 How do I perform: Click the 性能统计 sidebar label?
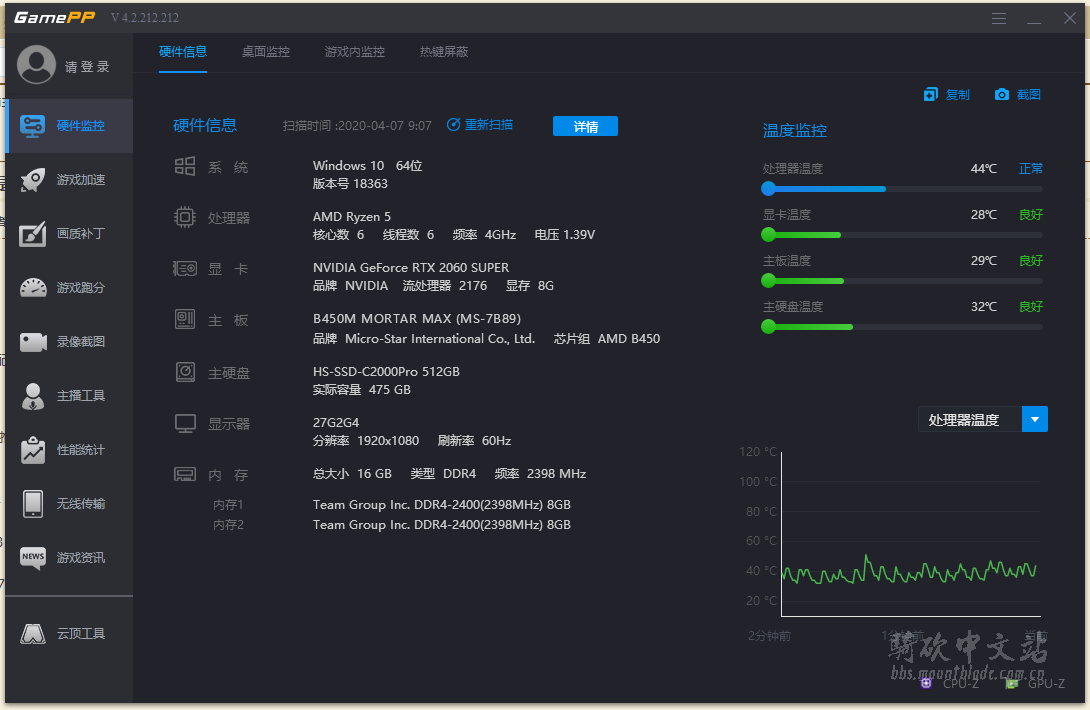pos(81,450)
